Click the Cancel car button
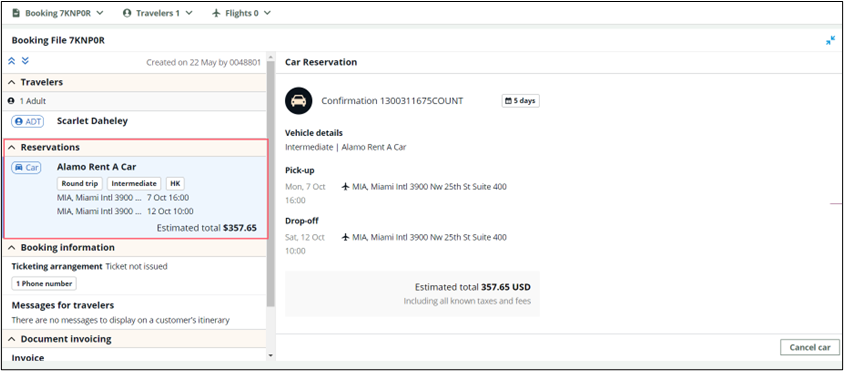The width and height of the screenshot is (844, 371). click(x=810, y=347)
